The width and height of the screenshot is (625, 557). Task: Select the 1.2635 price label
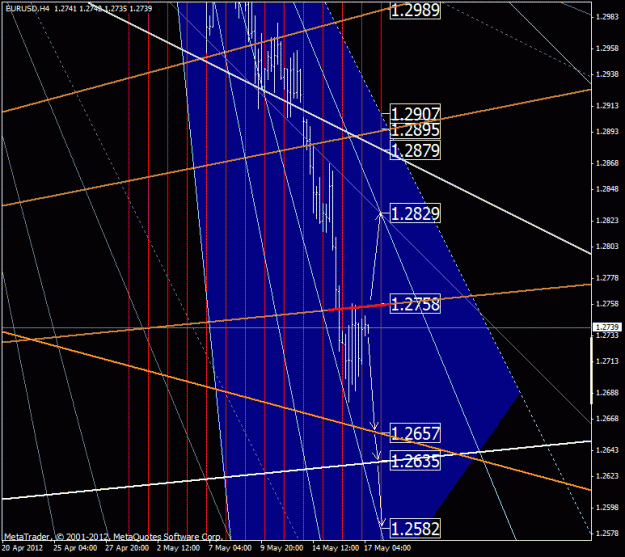[415, 461]
